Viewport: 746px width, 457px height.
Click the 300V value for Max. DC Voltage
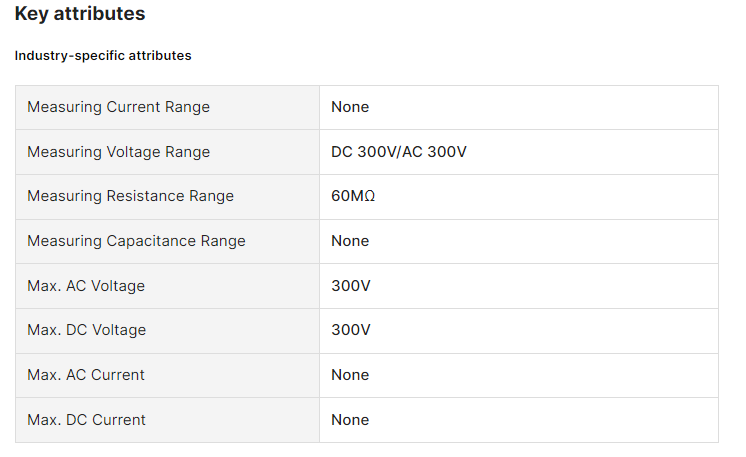(x=351, y=330)
